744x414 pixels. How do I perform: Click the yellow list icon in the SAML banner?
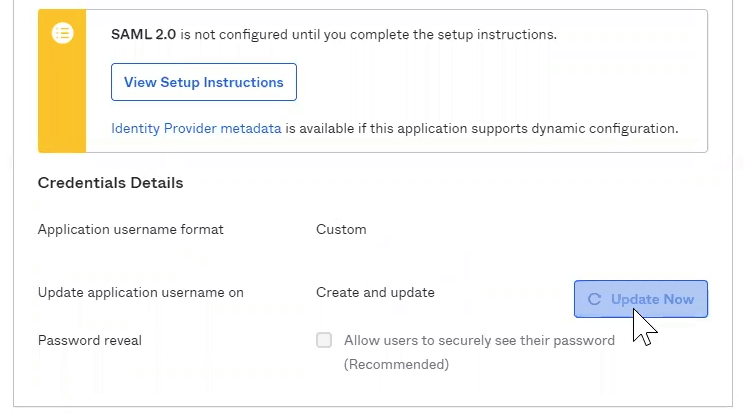[x=62, y=34]
